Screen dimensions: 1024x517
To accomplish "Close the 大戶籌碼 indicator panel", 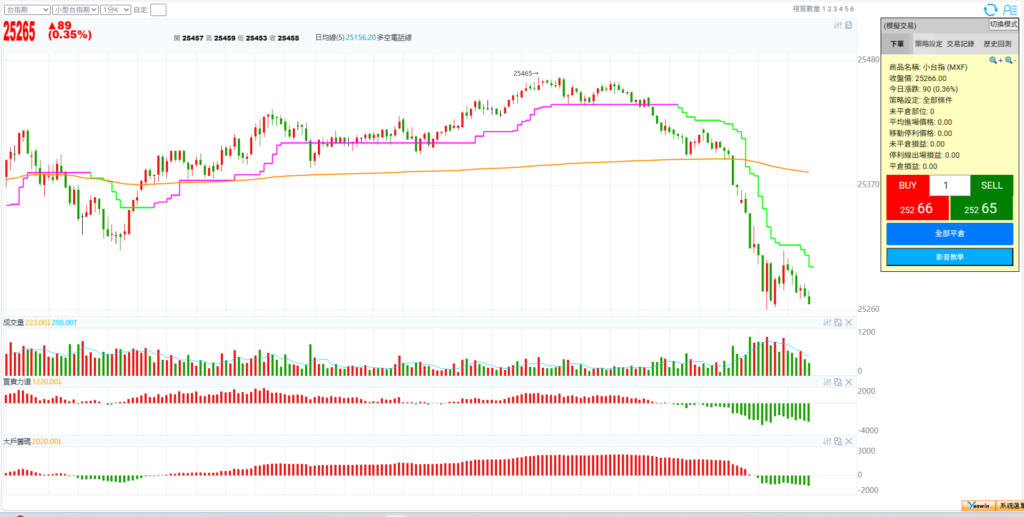I will point(849,440).
